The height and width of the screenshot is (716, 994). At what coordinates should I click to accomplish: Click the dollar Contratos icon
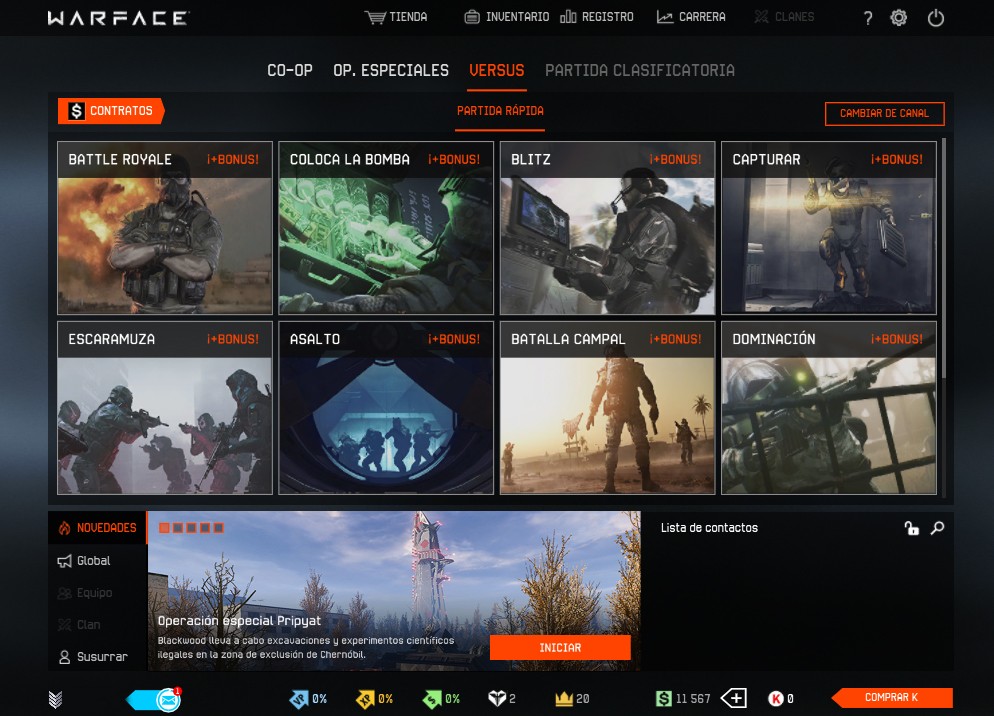77,111
